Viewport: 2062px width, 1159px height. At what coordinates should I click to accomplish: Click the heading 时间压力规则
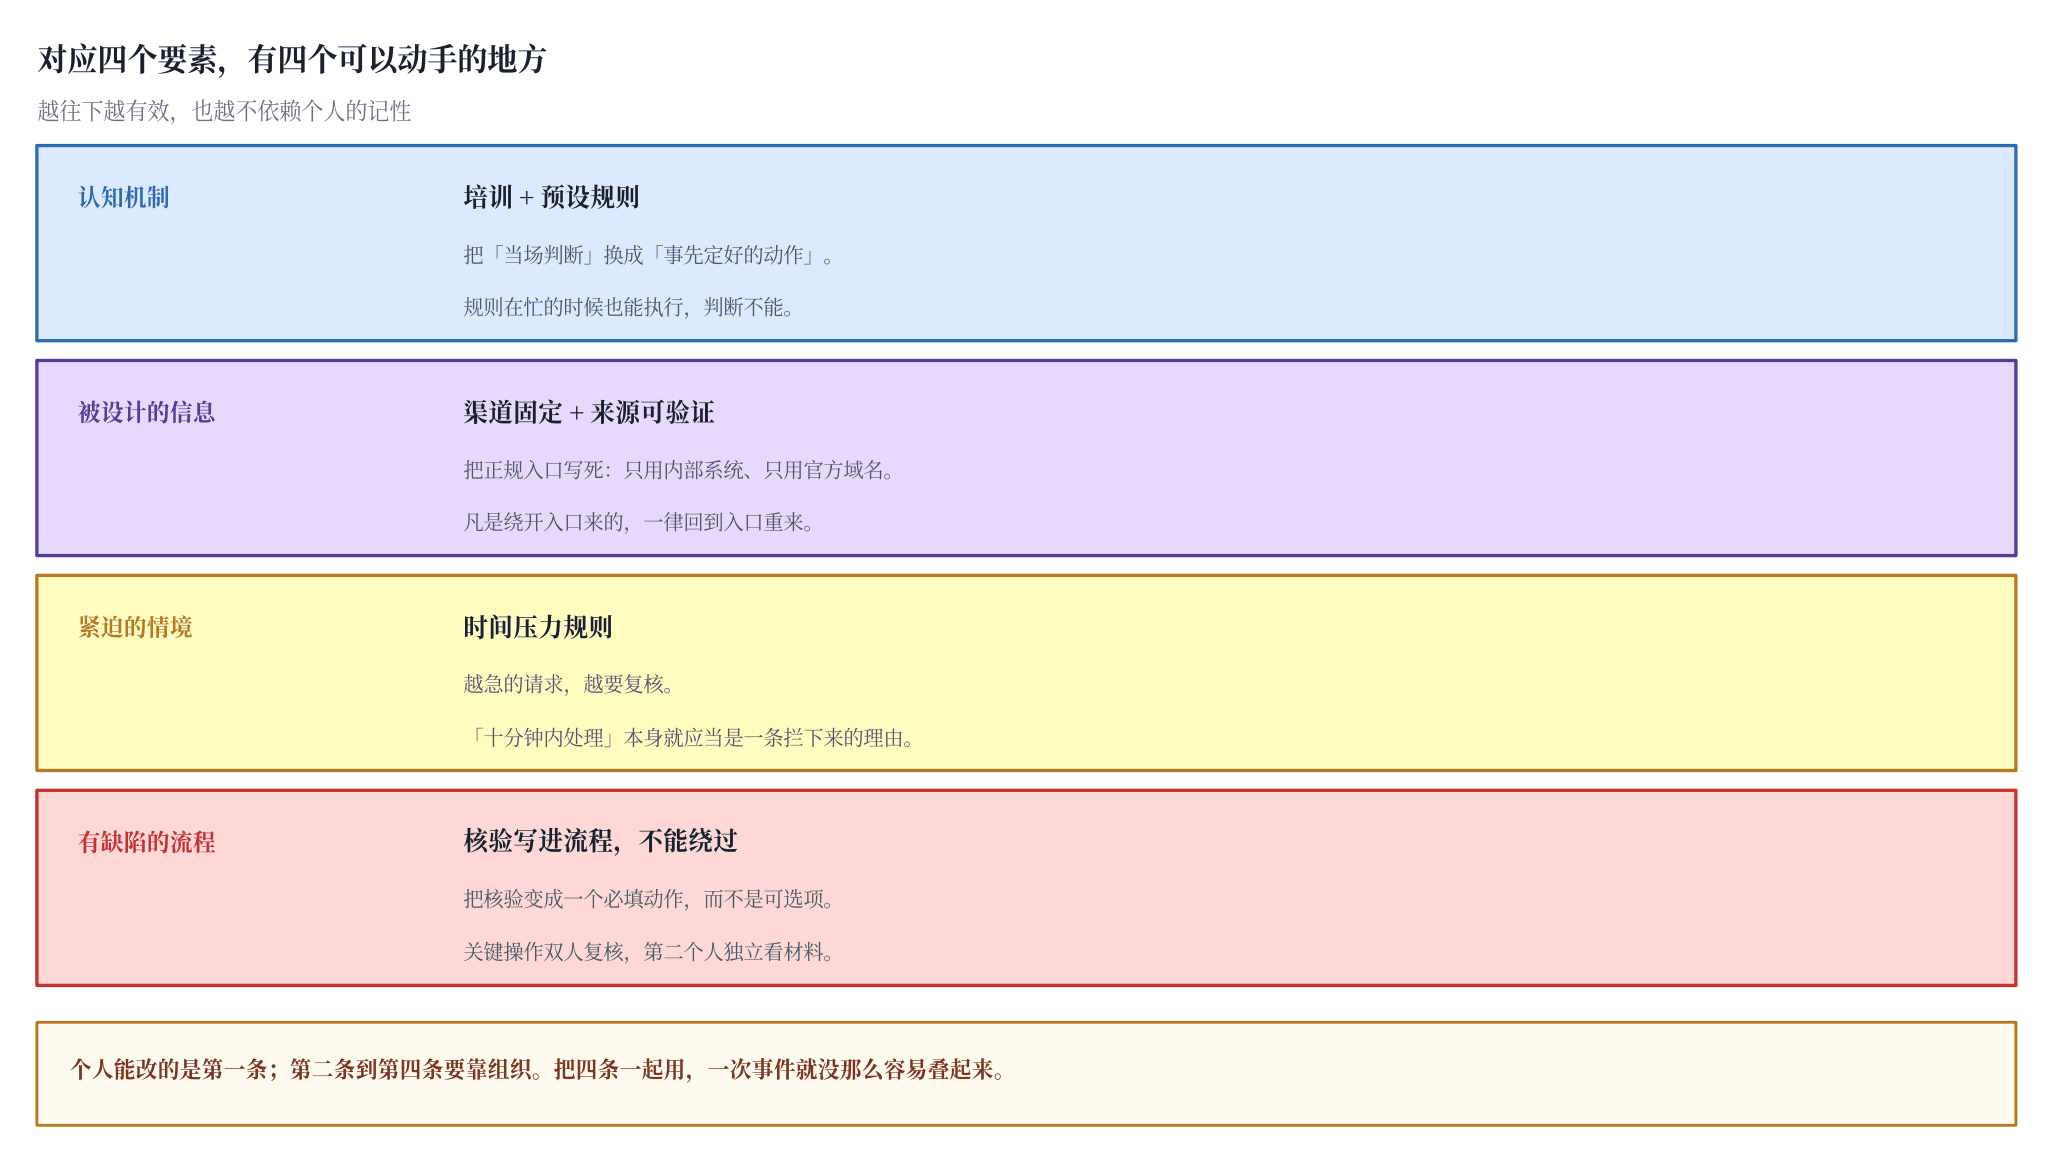(x=538, y=627)
